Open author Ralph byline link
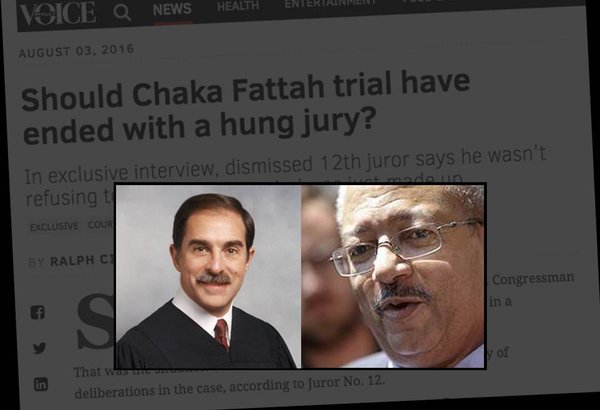 coord(82,261)
